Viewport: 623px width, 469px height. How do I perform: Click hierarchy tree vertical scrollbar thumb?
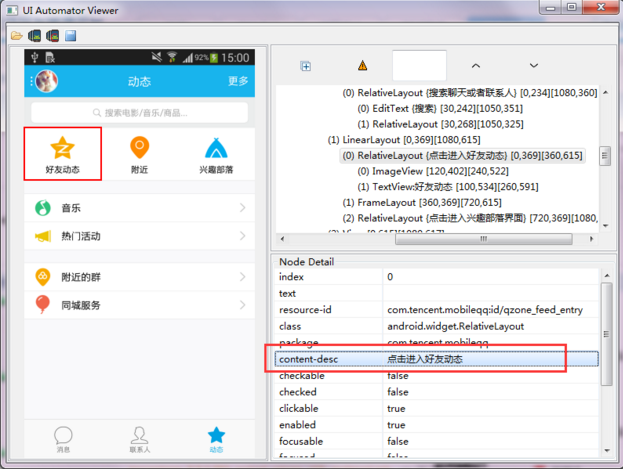[x=605, y=156]
